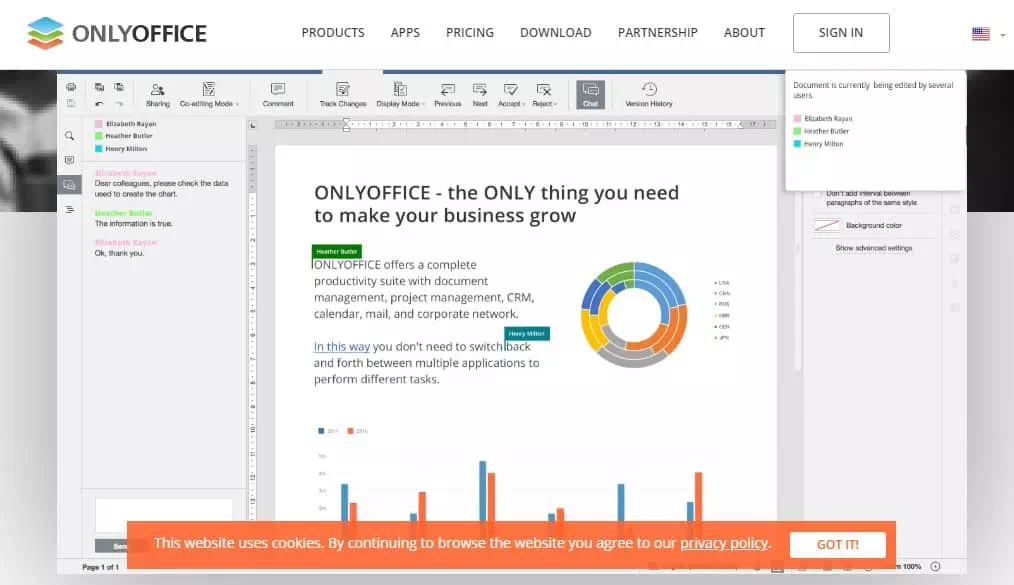The width and height of the screenshot is (1014, 585).
Task: Open the PRICING menu item
Action: click(x=470, y=32)
